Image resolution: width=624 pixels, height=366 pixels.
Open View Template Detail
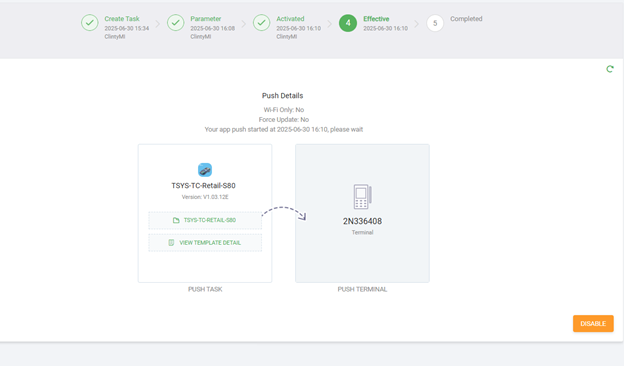(205, 243)
